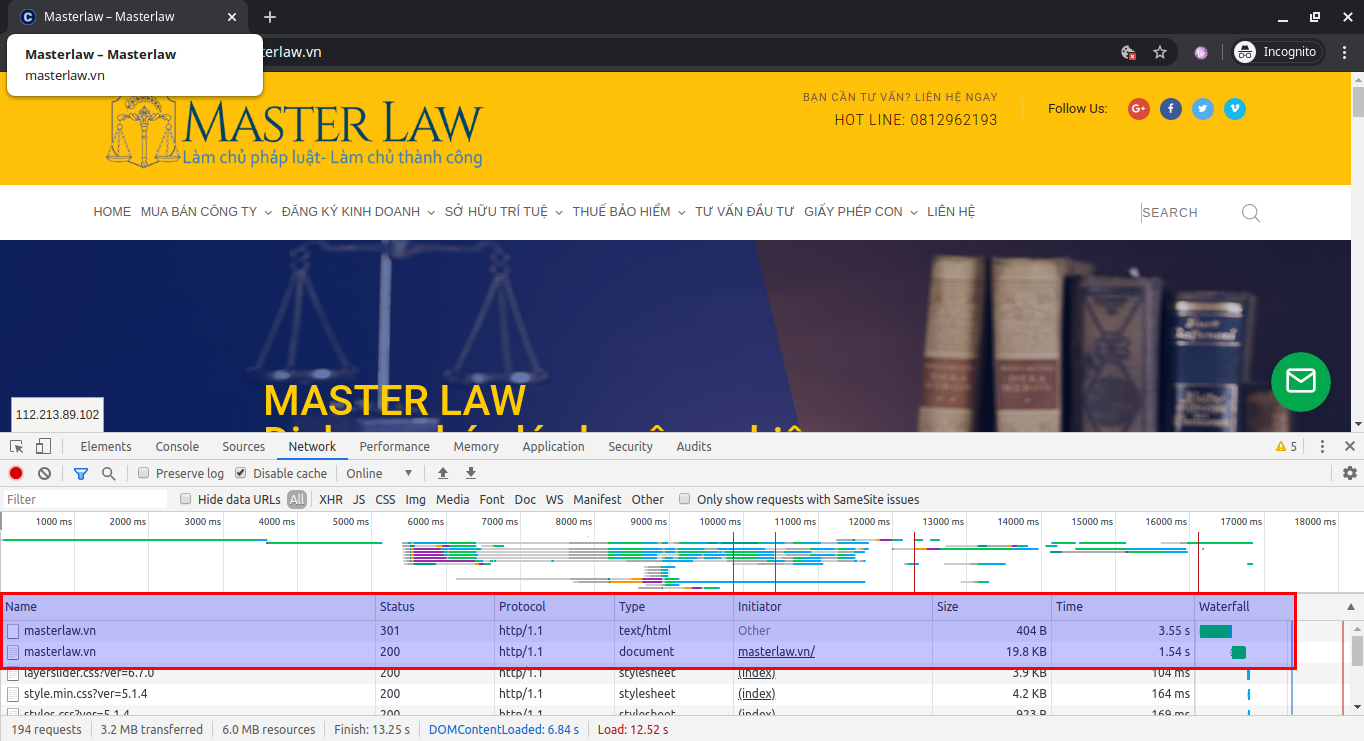Select the masterlaw.vn 301 request row
The image size is (1364, 741).
pyautogui.click(x=648, y=631)
